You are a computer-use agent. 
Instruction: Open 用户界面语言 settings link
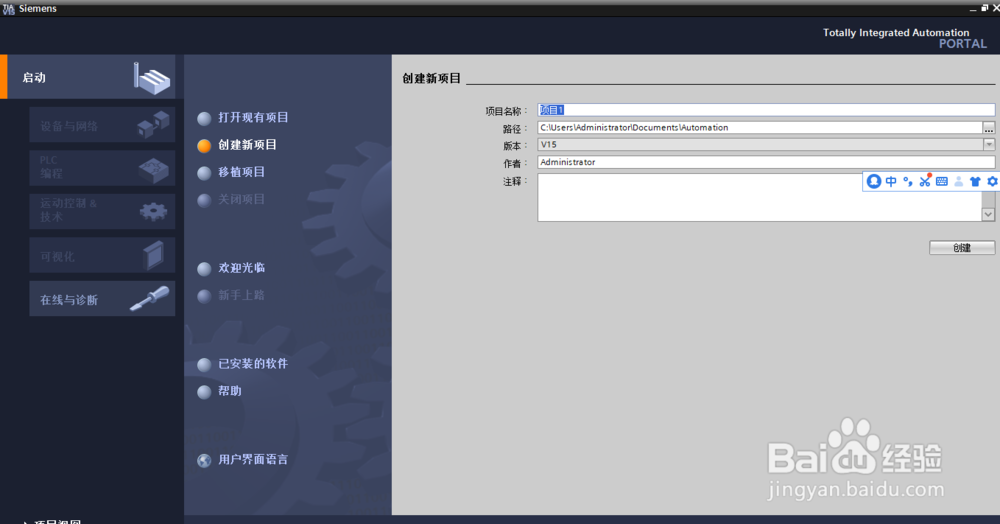click(253, 460)
